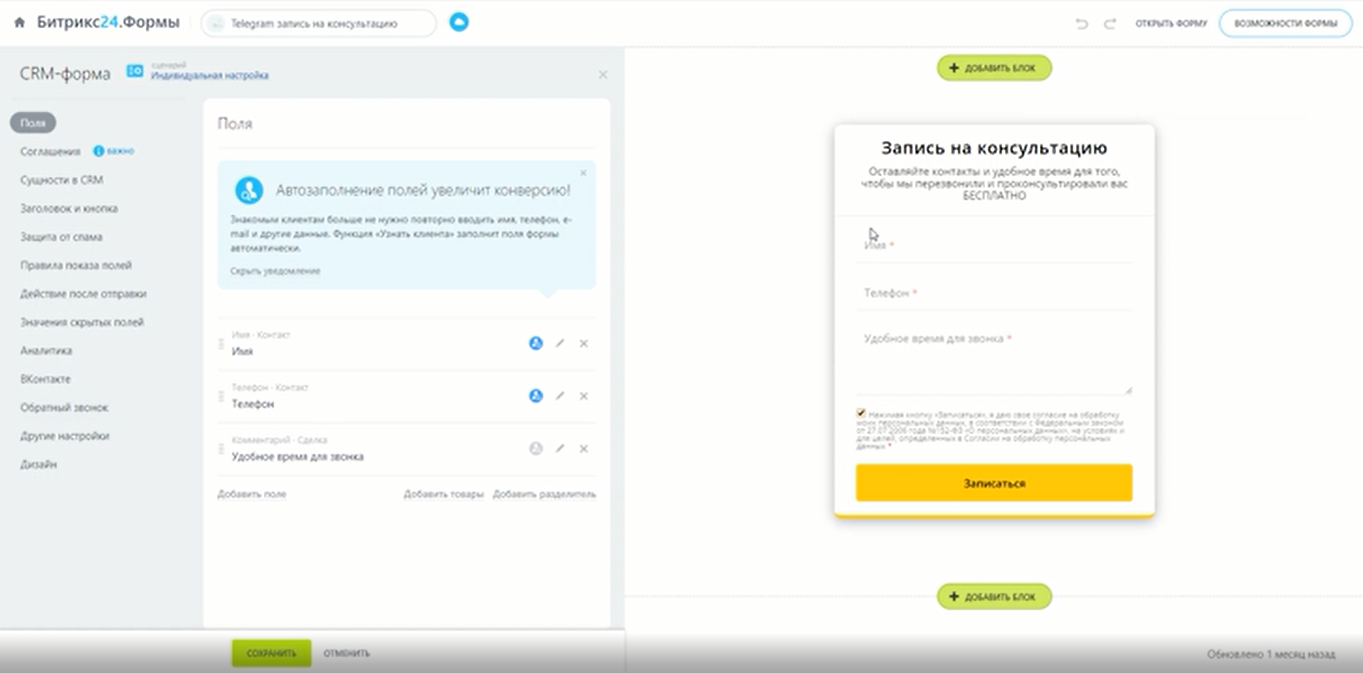Click the Добавить разделитель link

pos(544,494)
